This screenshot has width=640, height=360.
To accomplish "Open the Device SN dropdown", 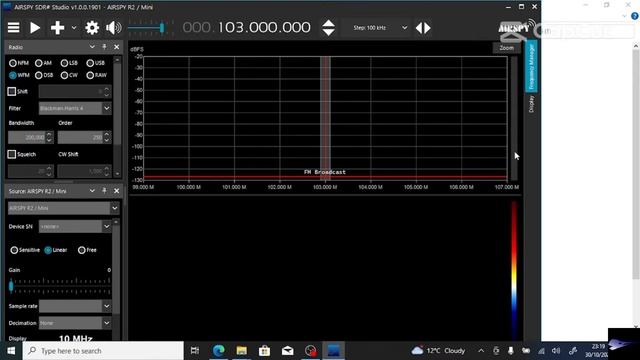I will [x=75, y=227].
